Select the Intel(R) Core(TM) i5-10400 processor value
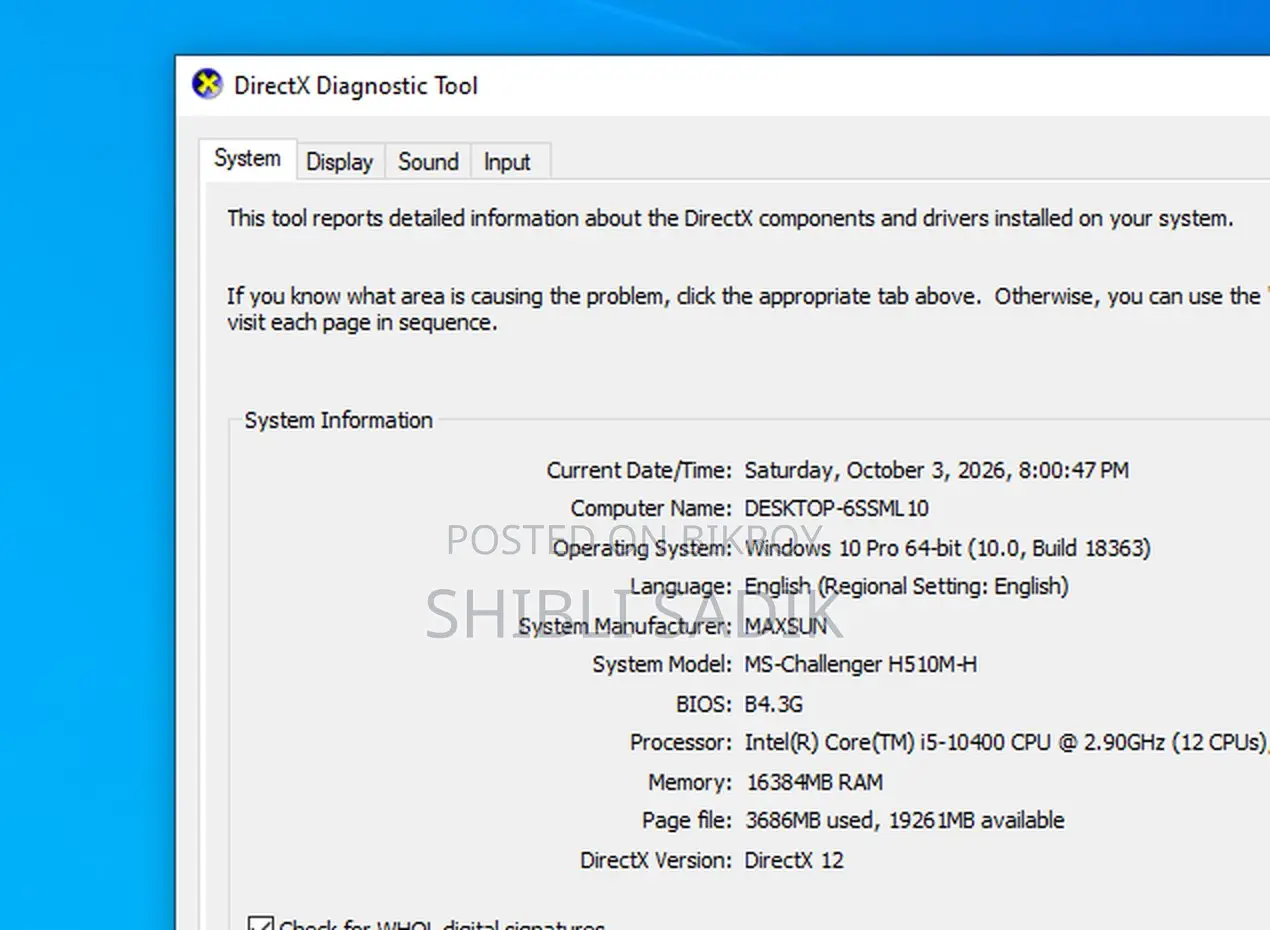1270x930 pixels. [1007, 743]
